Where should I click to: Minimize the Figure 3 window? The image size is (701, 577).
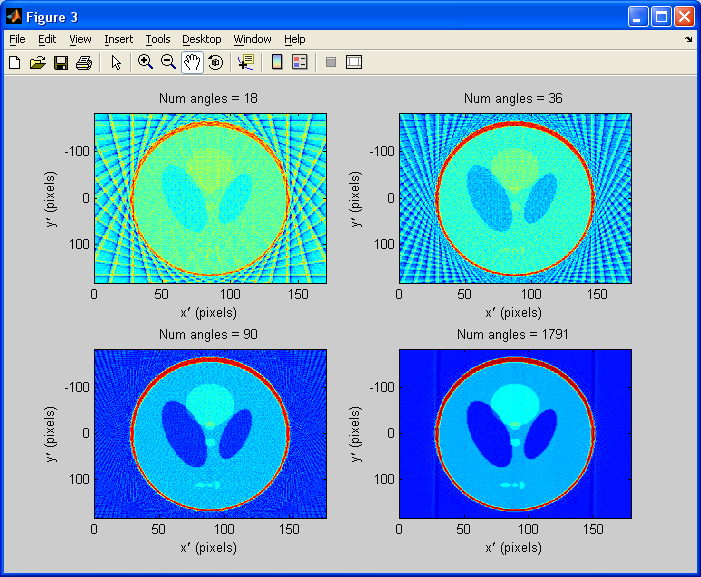click(638, 17)
